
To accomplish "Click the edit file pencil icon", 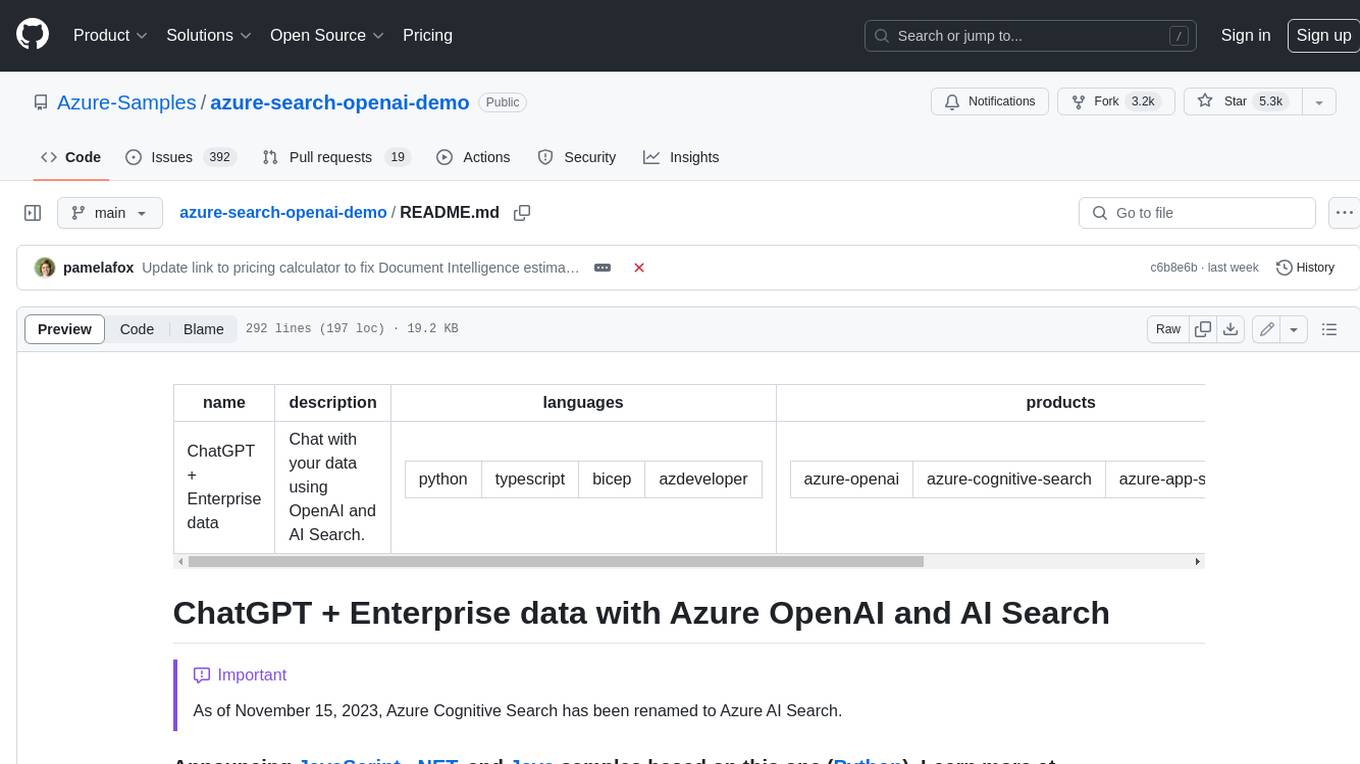I will pos(1267,329).
